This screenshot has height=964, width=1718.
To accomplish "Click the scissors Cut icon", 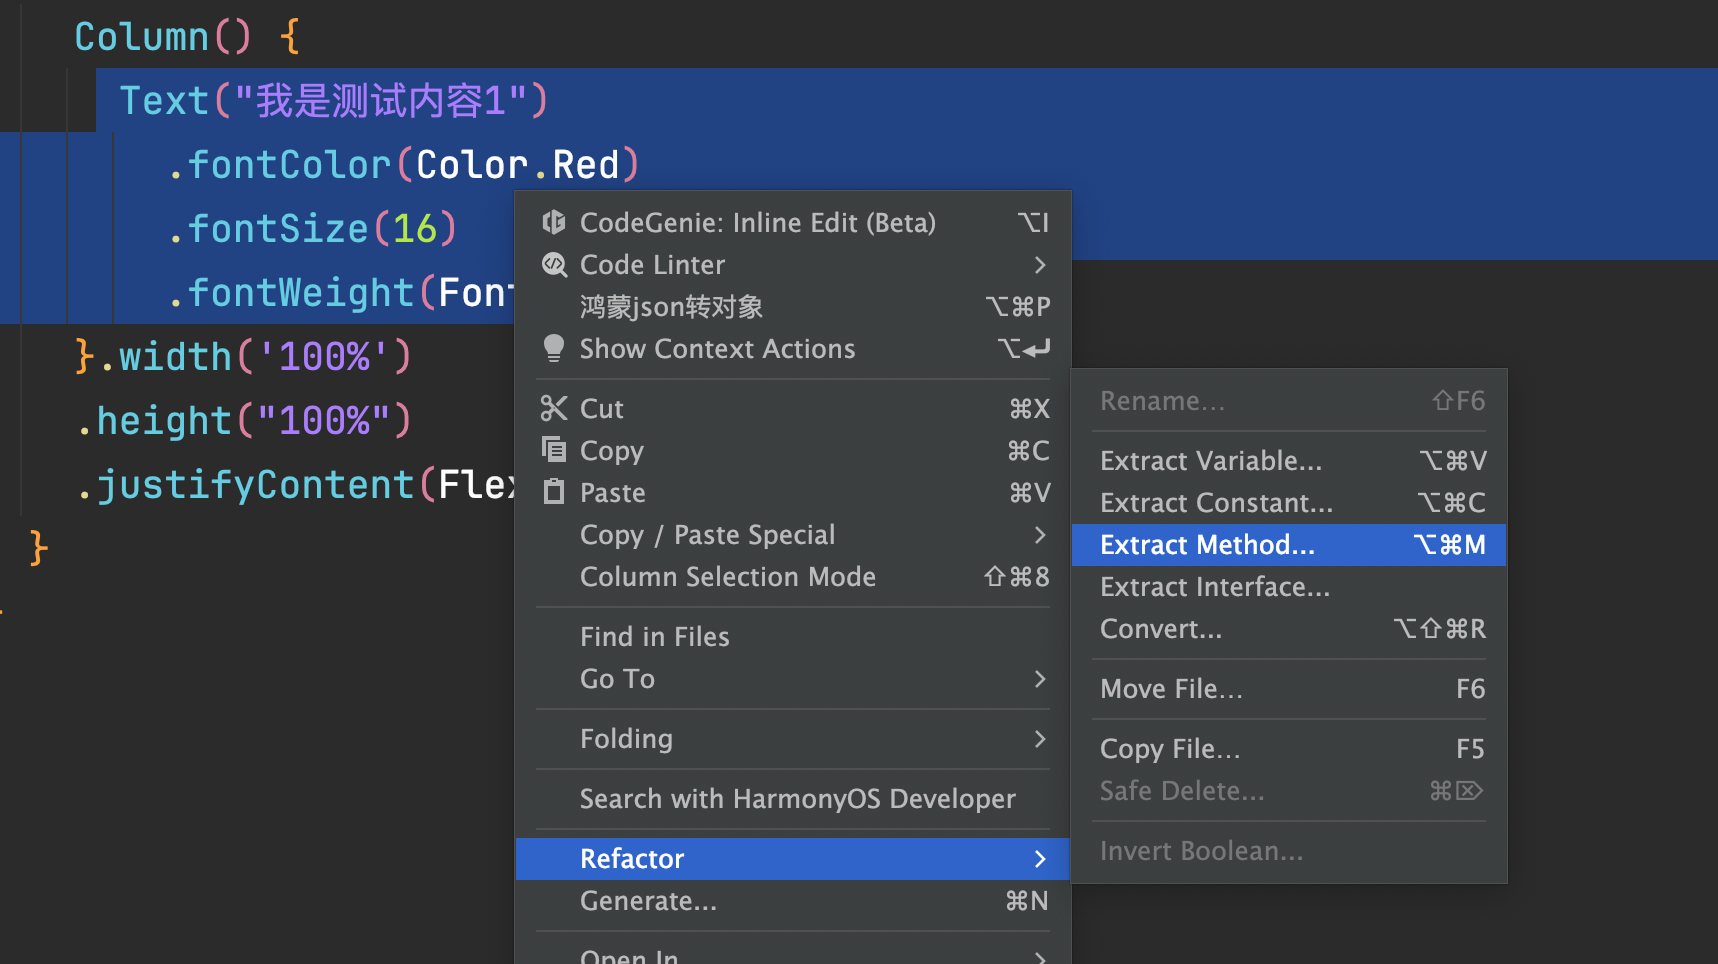I will tap(553, 408).
